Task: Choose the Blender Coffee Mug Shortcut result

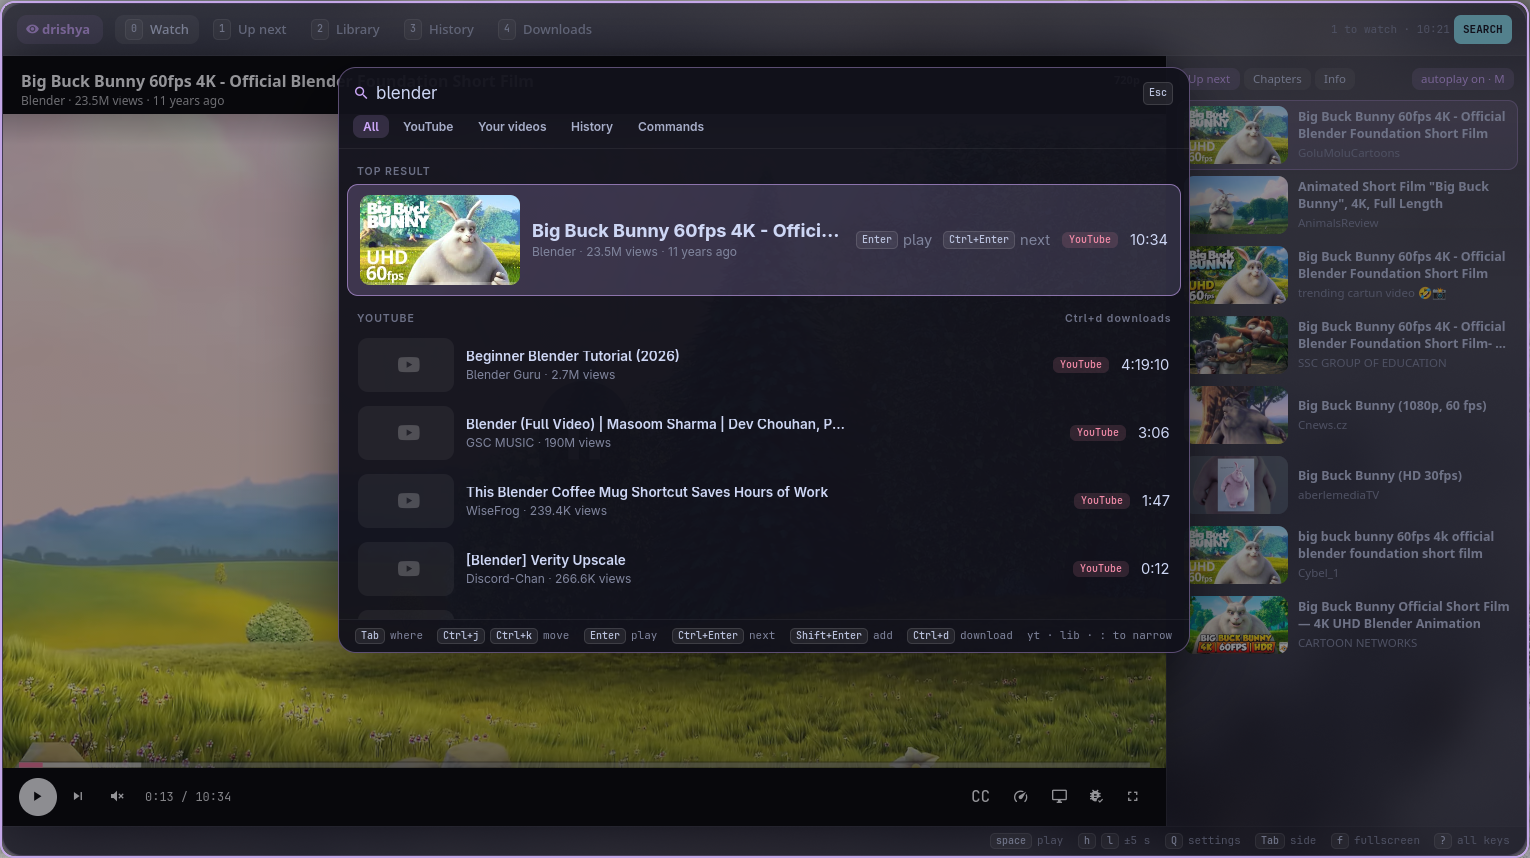Action: 764,501
